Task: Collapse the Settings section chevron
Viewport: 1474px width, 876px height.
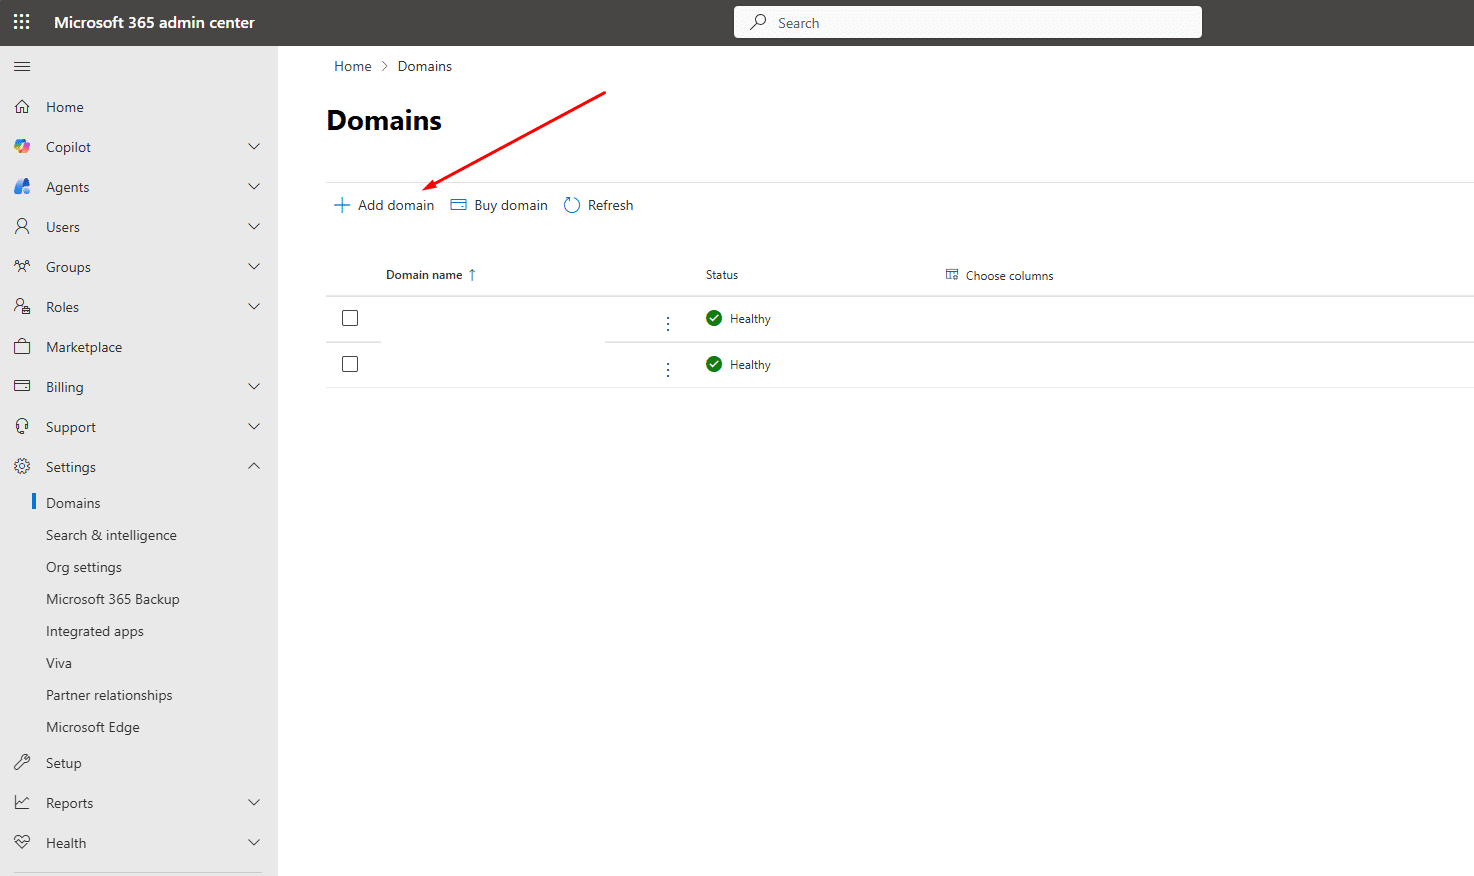Action: click(254, 466)
